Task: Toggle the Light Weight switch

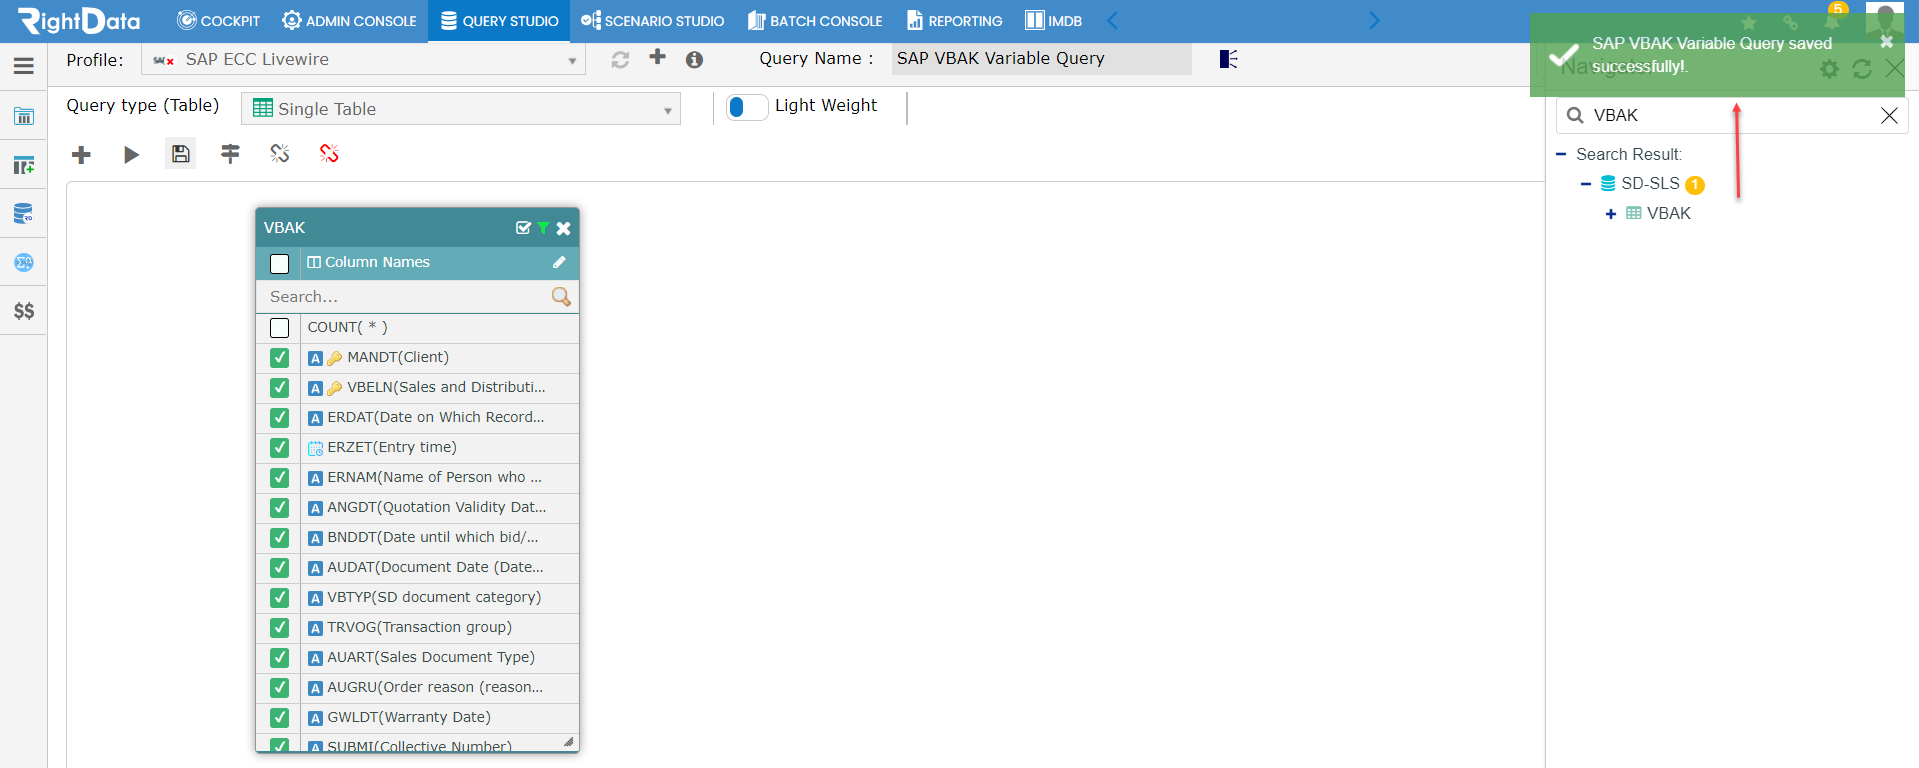Action: click(747, 107)
